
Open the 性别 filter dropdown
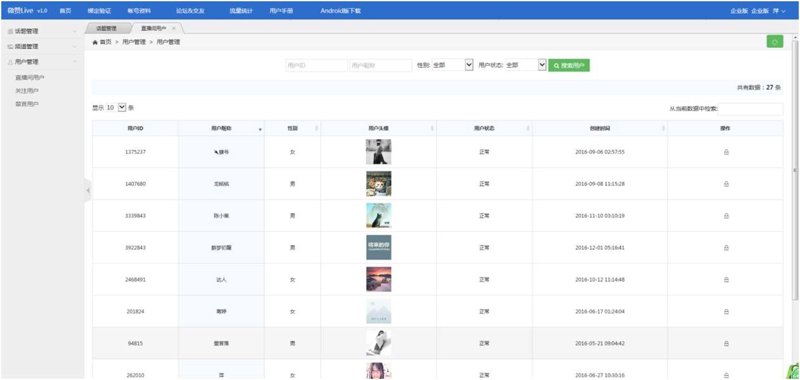click(x=452, y=65)
